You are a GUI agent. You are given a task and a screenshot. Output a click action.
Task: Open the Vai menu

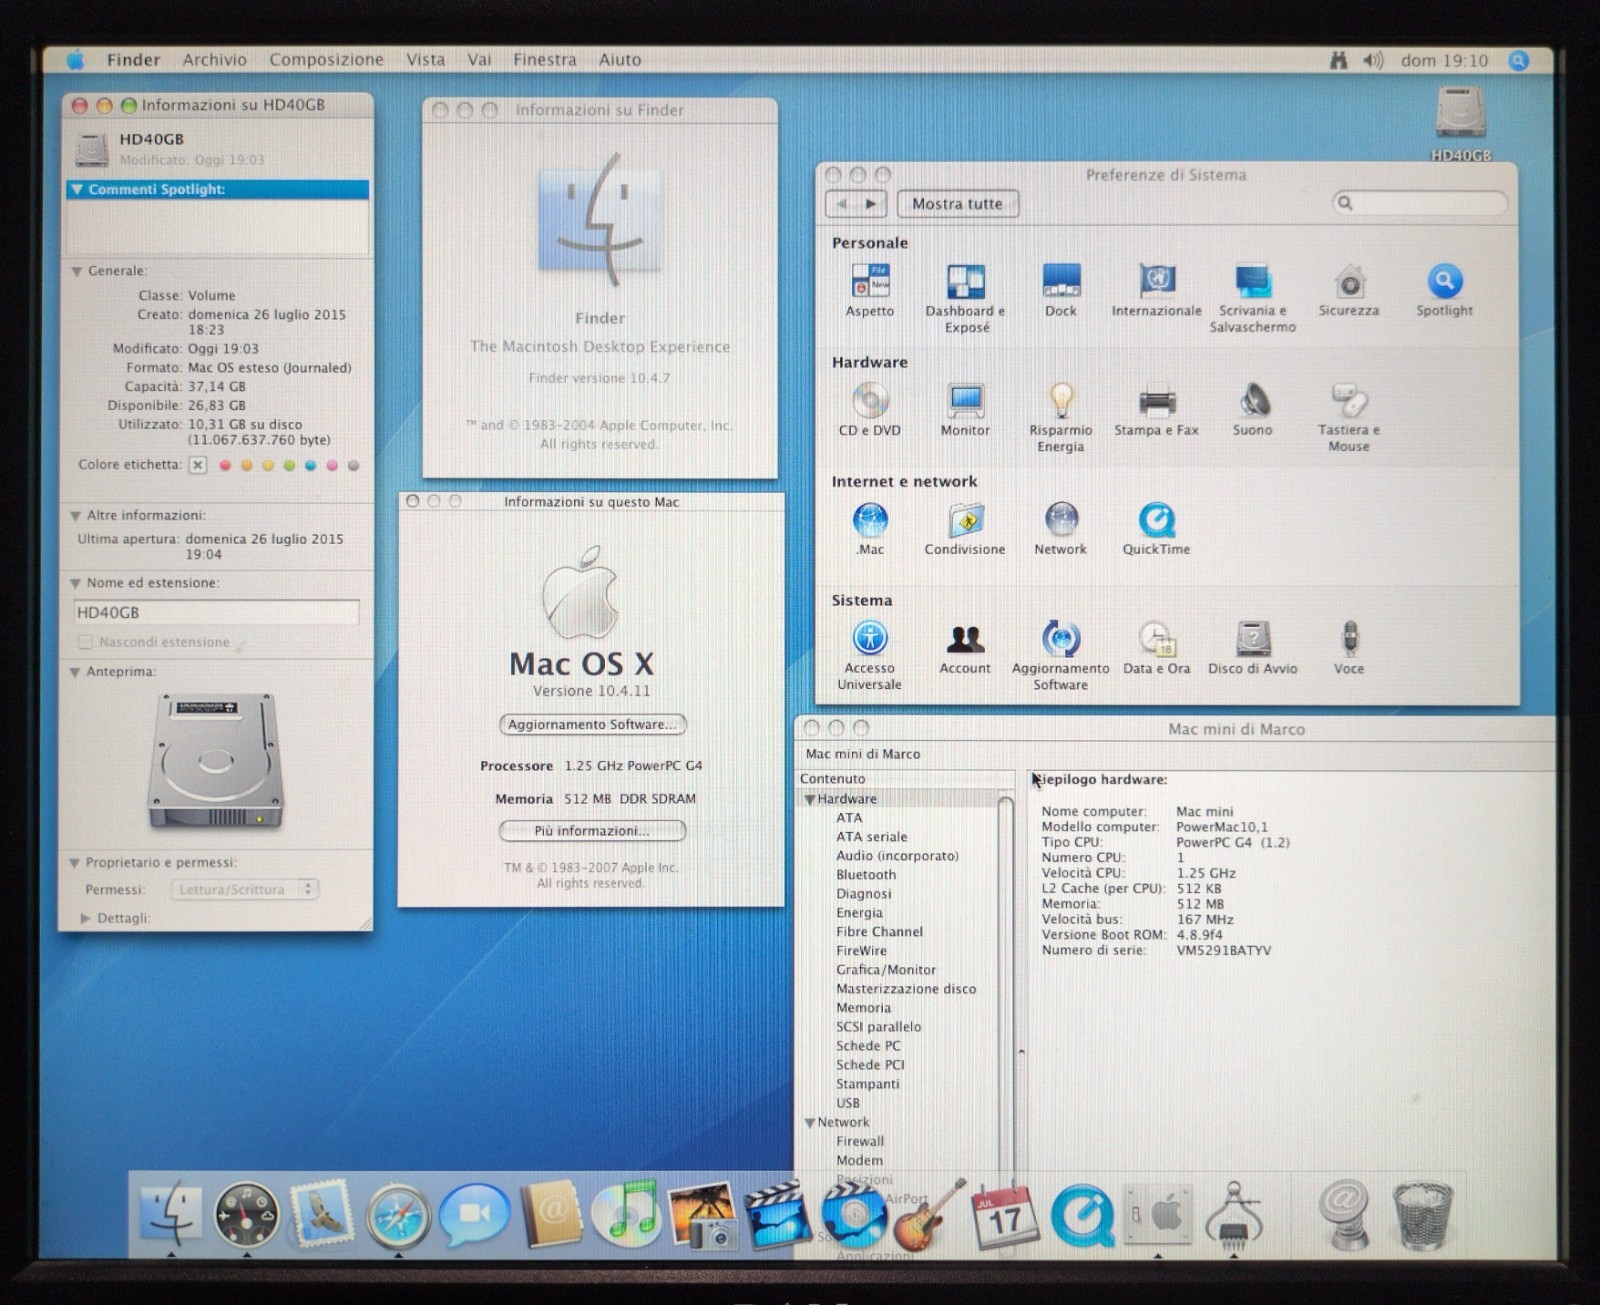[479, 60]
